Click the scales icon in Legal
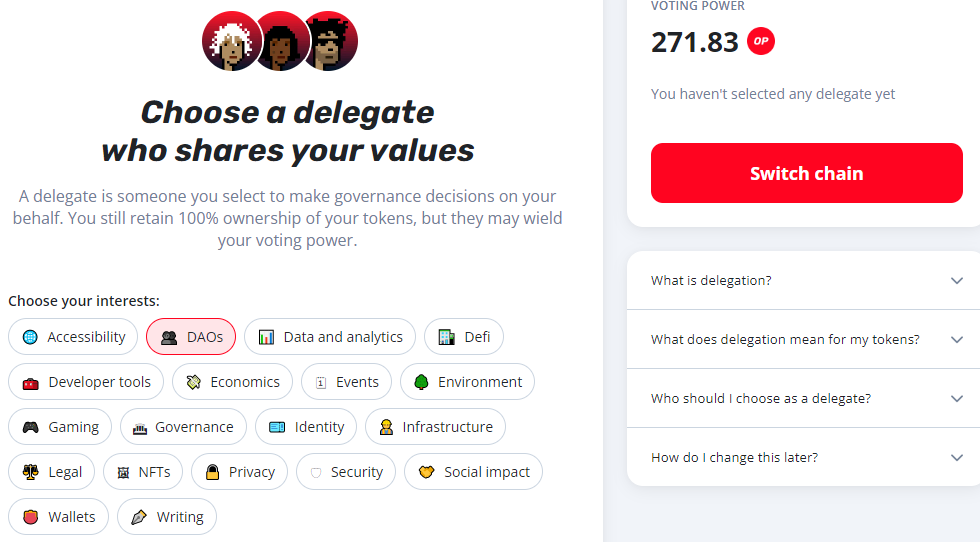Image resolution: width=980 pixels, height=542 pixels. click(30, 472)
